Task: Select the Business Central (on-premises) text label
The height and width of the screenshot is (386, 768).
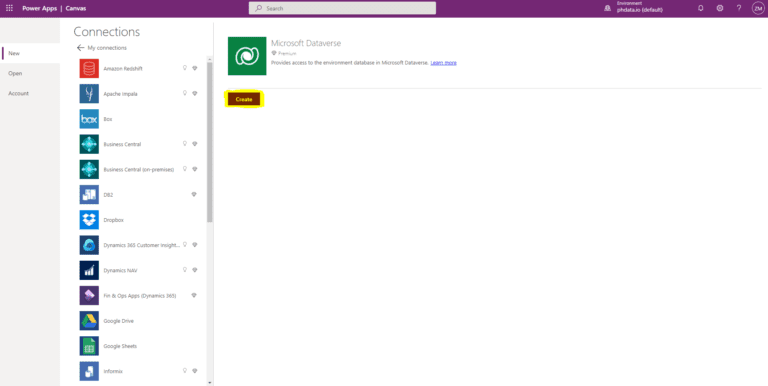Action: [139, 170]
